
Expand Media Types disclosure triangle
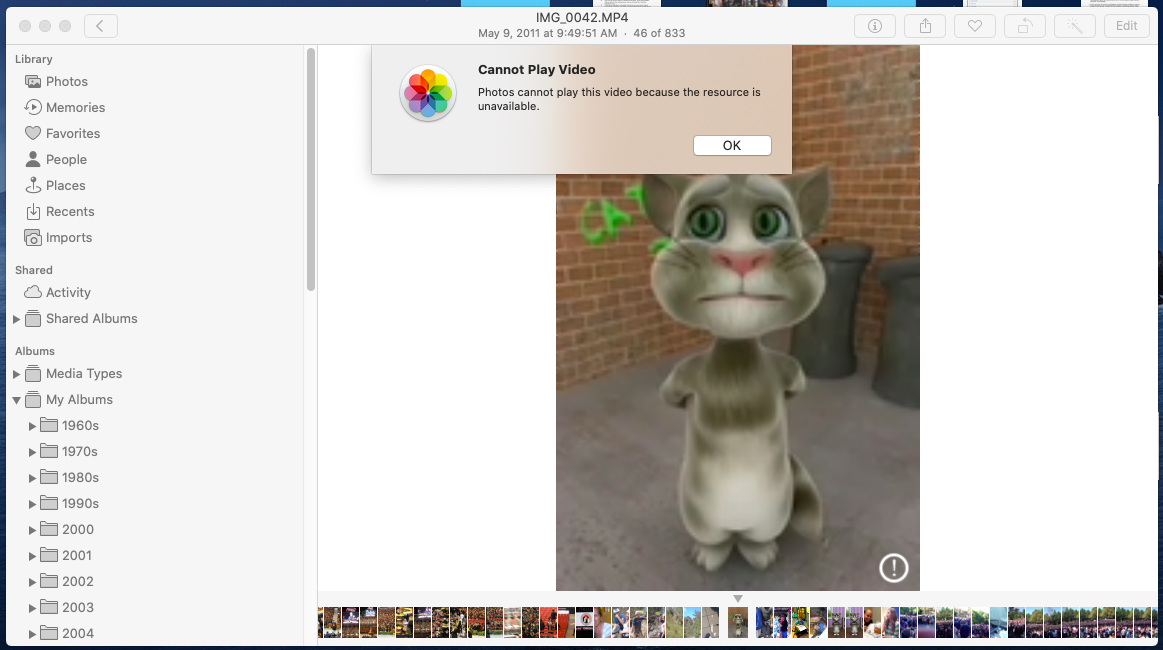[16, 374]
